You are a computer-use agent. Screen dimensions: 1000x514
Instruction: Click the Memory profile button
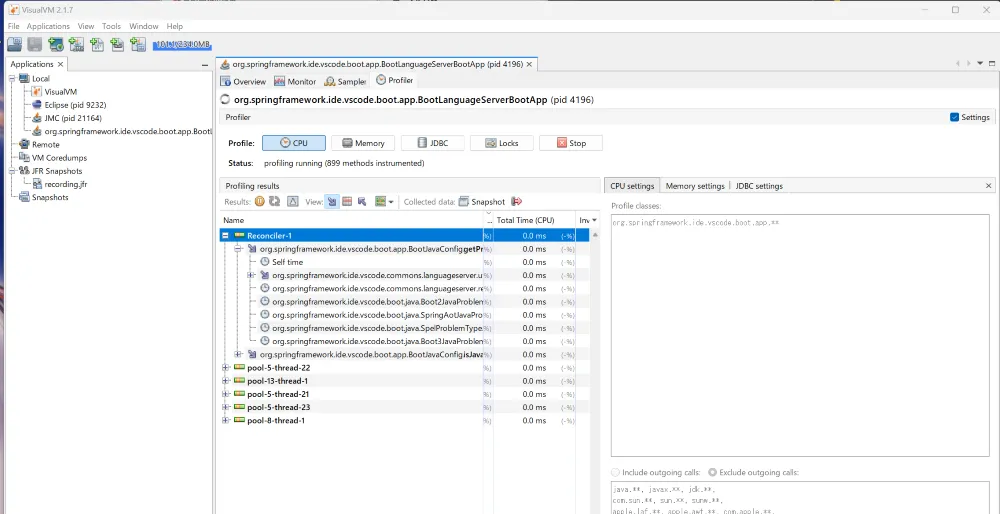point(363,143)
